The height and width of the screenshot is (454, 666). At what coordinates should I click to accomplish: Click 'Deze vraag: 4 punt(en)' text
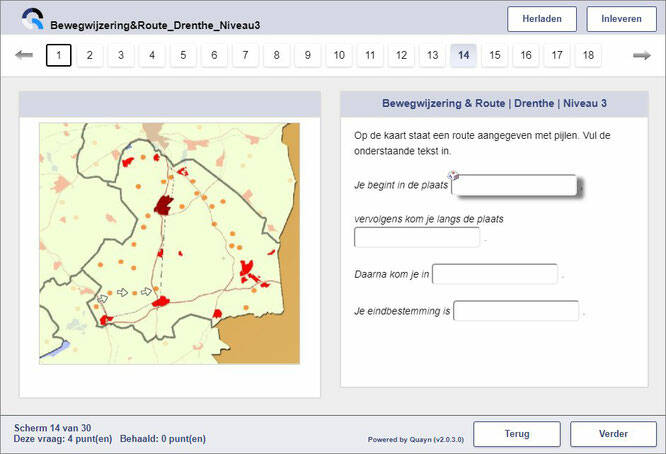coord(63,439)
